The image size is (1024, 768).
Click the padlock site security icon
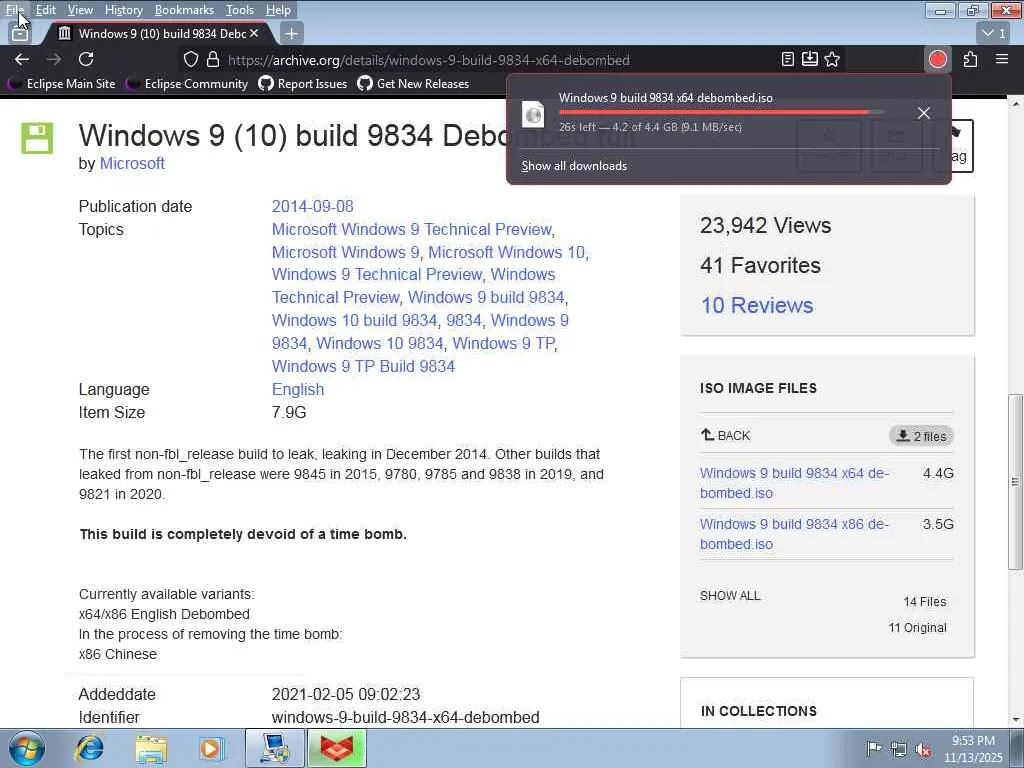tap(213, 59)
